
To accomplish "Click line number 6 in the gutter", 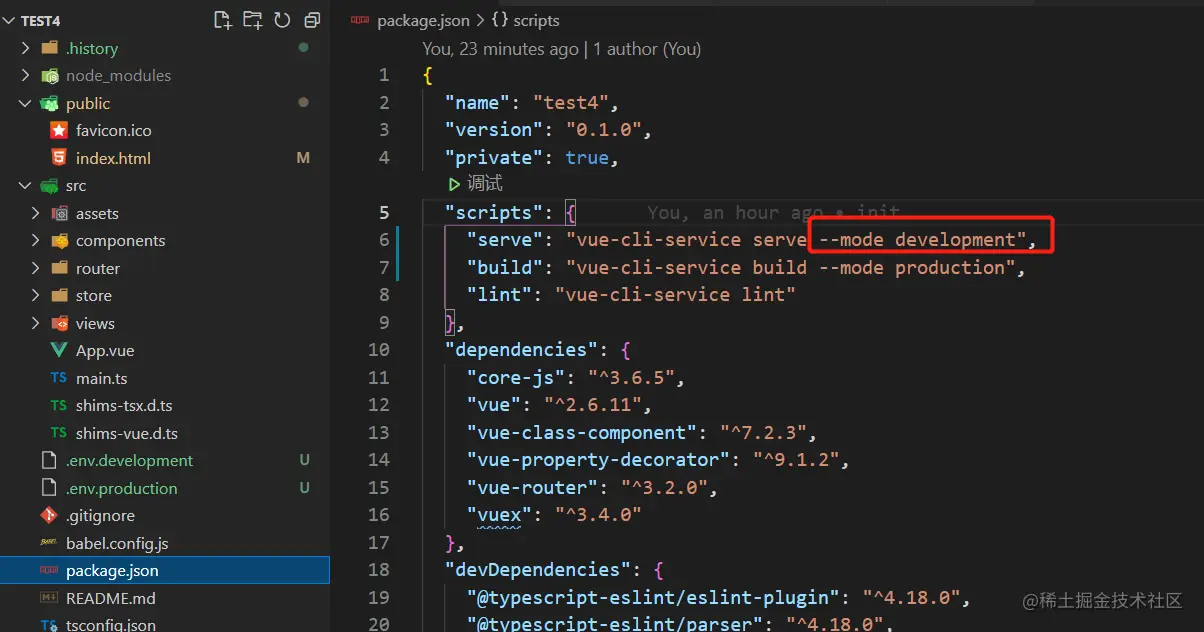I will click(384, 240).
